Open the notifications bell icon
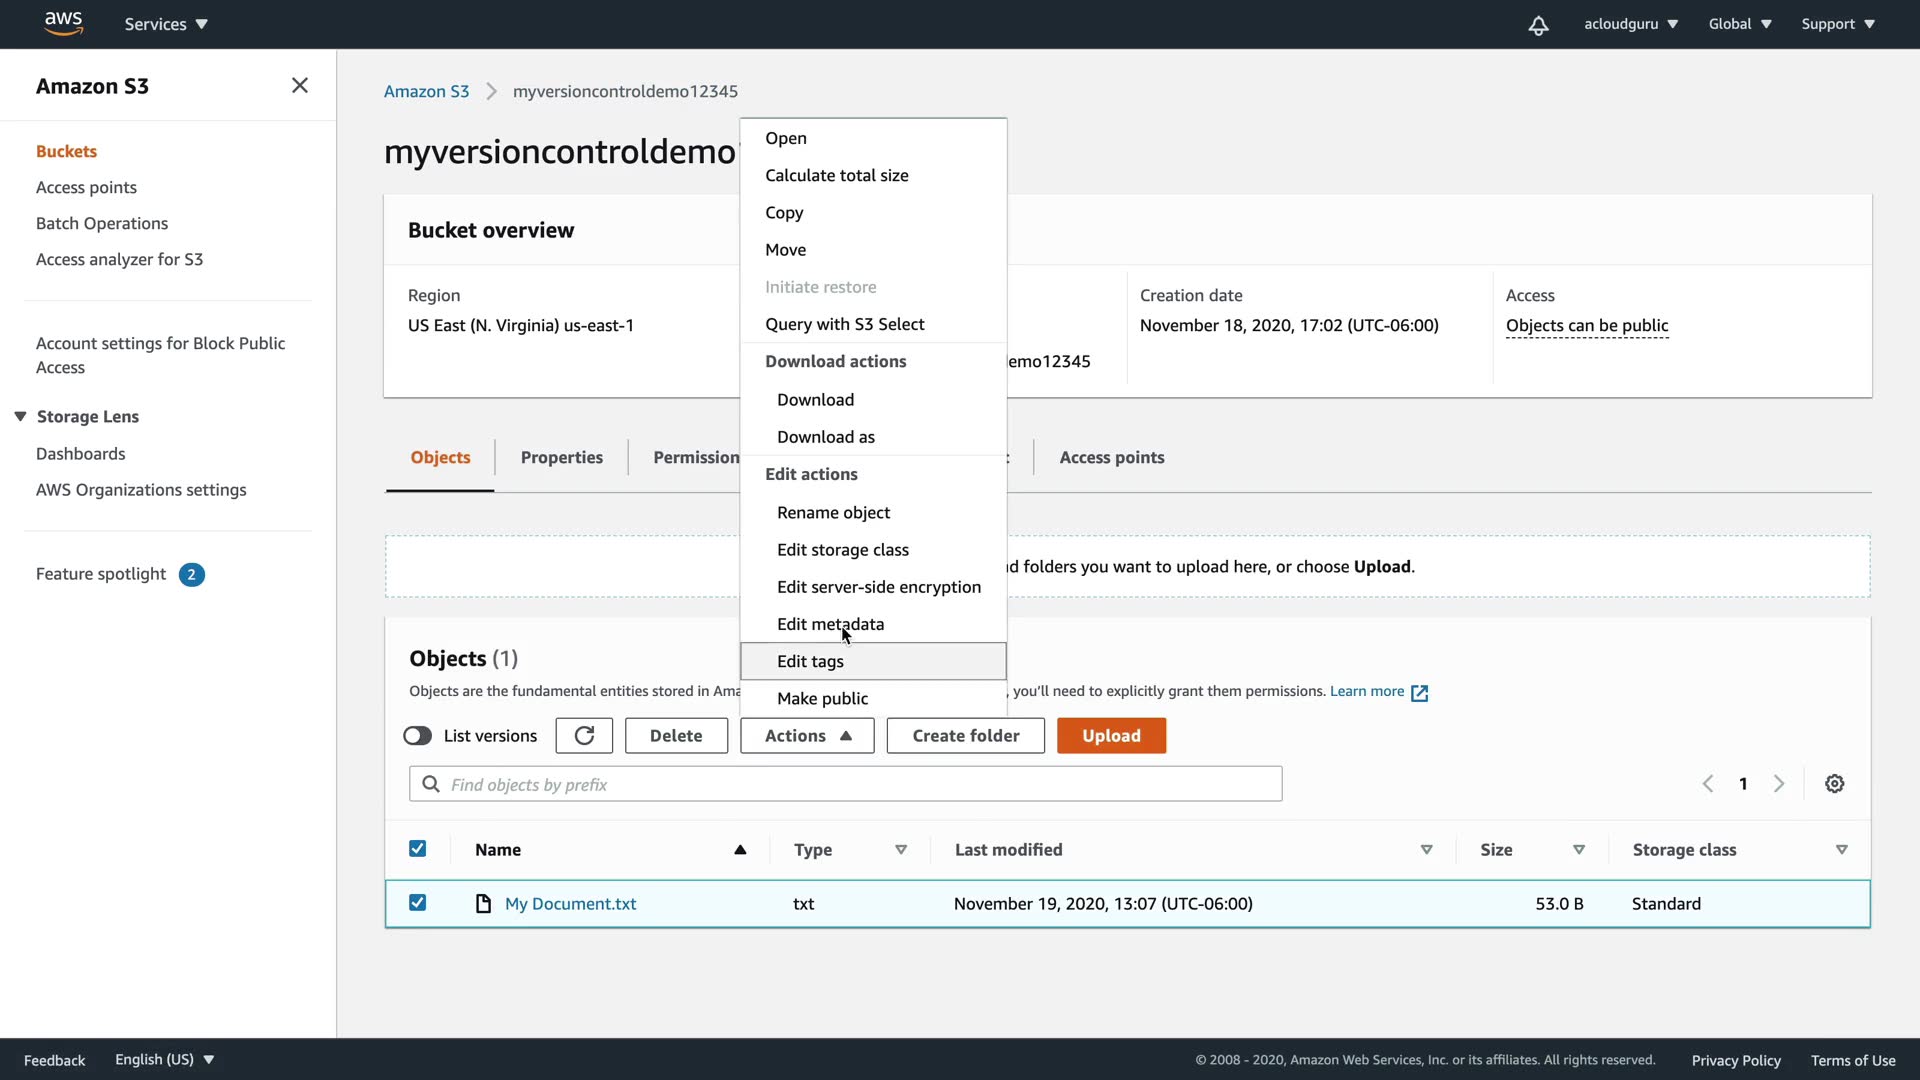 pos(1538,25)
